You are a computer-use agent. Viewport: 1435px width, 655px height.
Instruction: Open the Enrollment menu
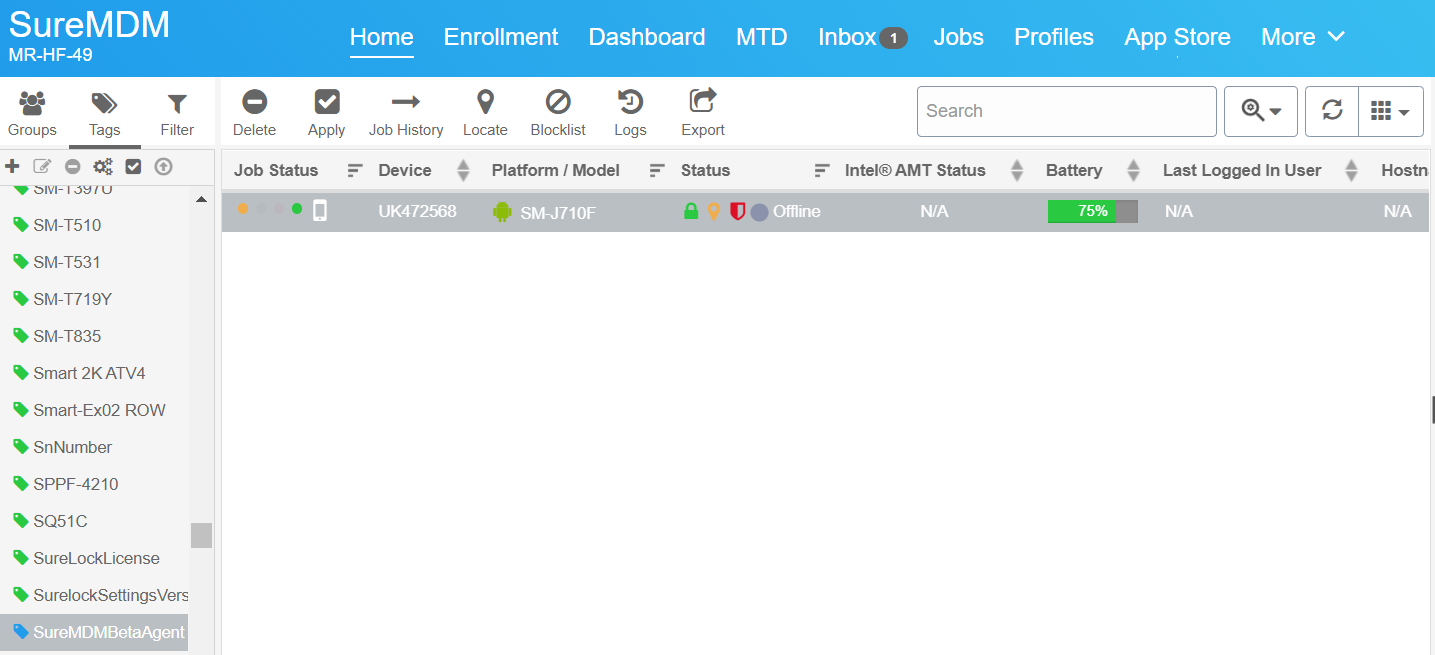point(501,37)
